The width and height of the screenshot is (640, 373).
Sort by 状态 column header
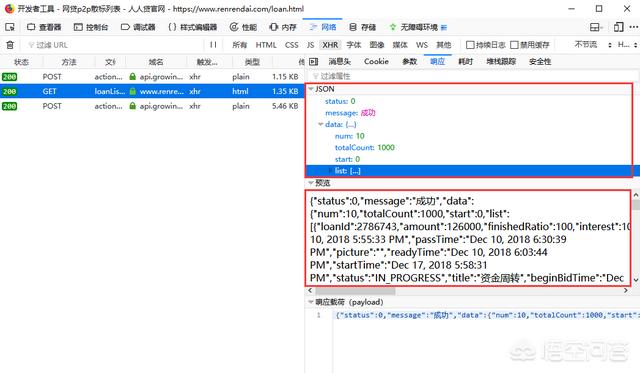click(x=21, y=62)
